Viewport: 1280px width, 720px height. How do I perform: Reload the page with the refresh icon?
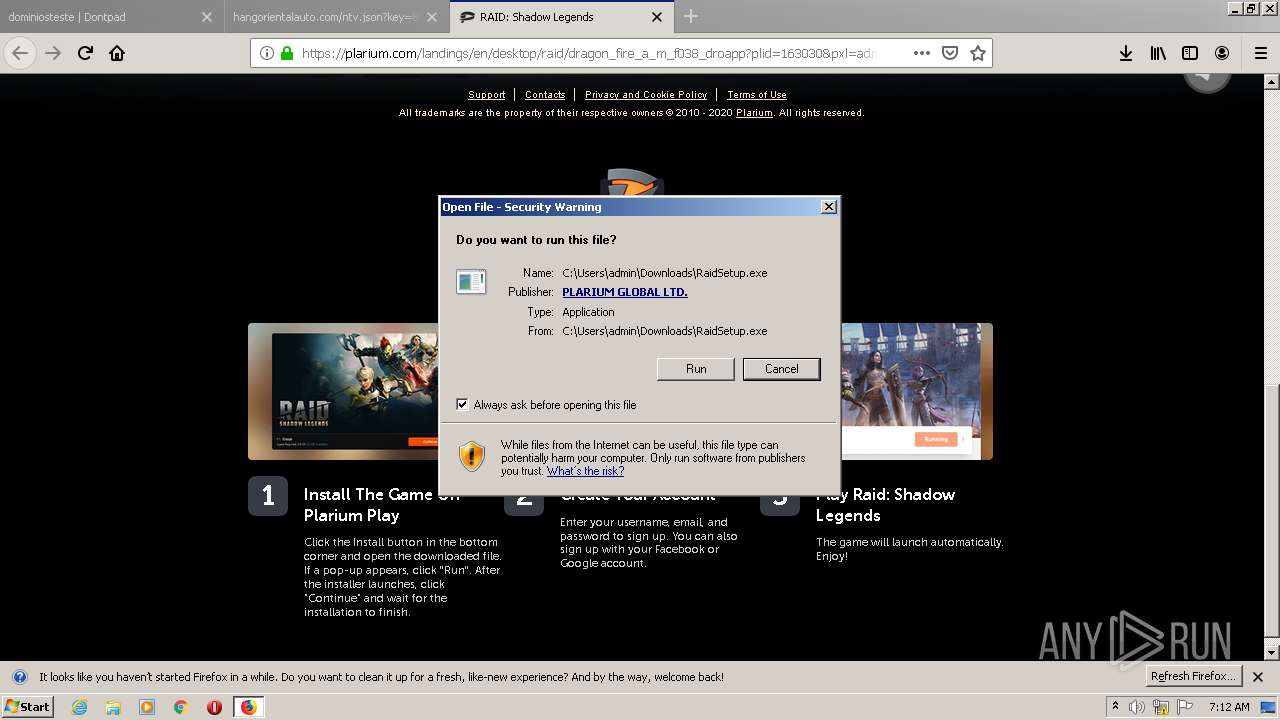85,53
